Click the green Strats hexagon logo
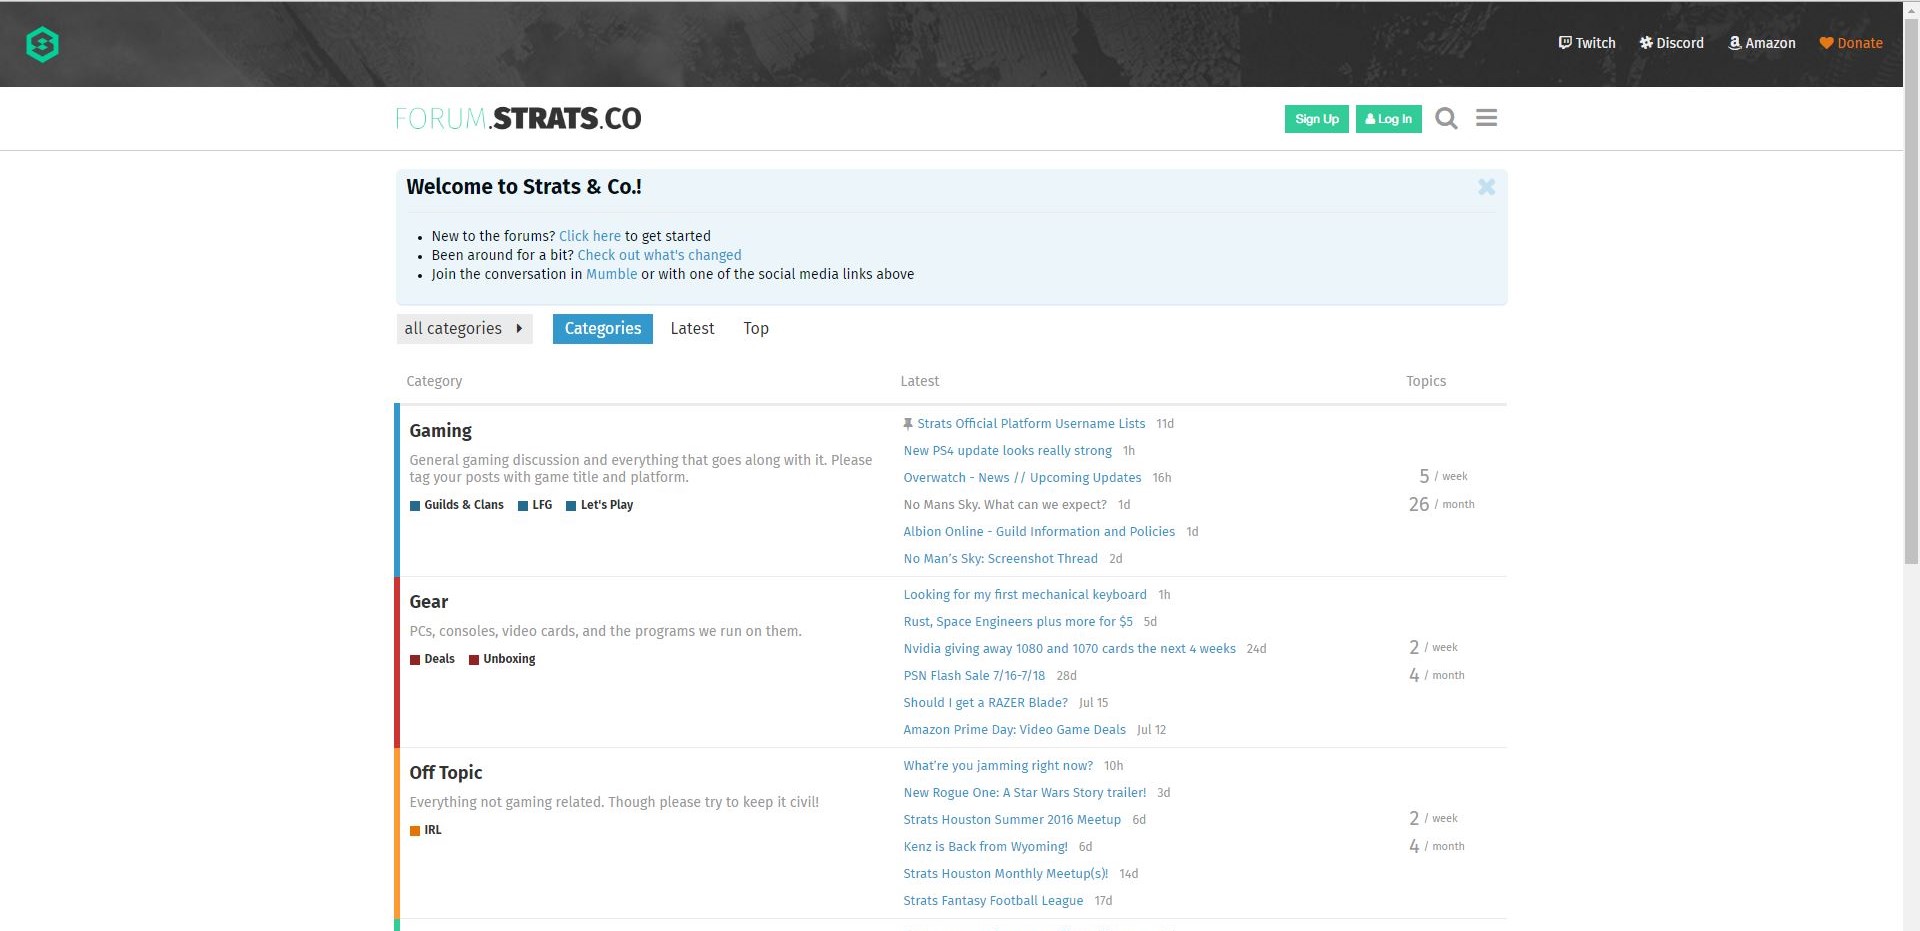This screenshot has width=1920, height=931. click(x=42, y=44)
